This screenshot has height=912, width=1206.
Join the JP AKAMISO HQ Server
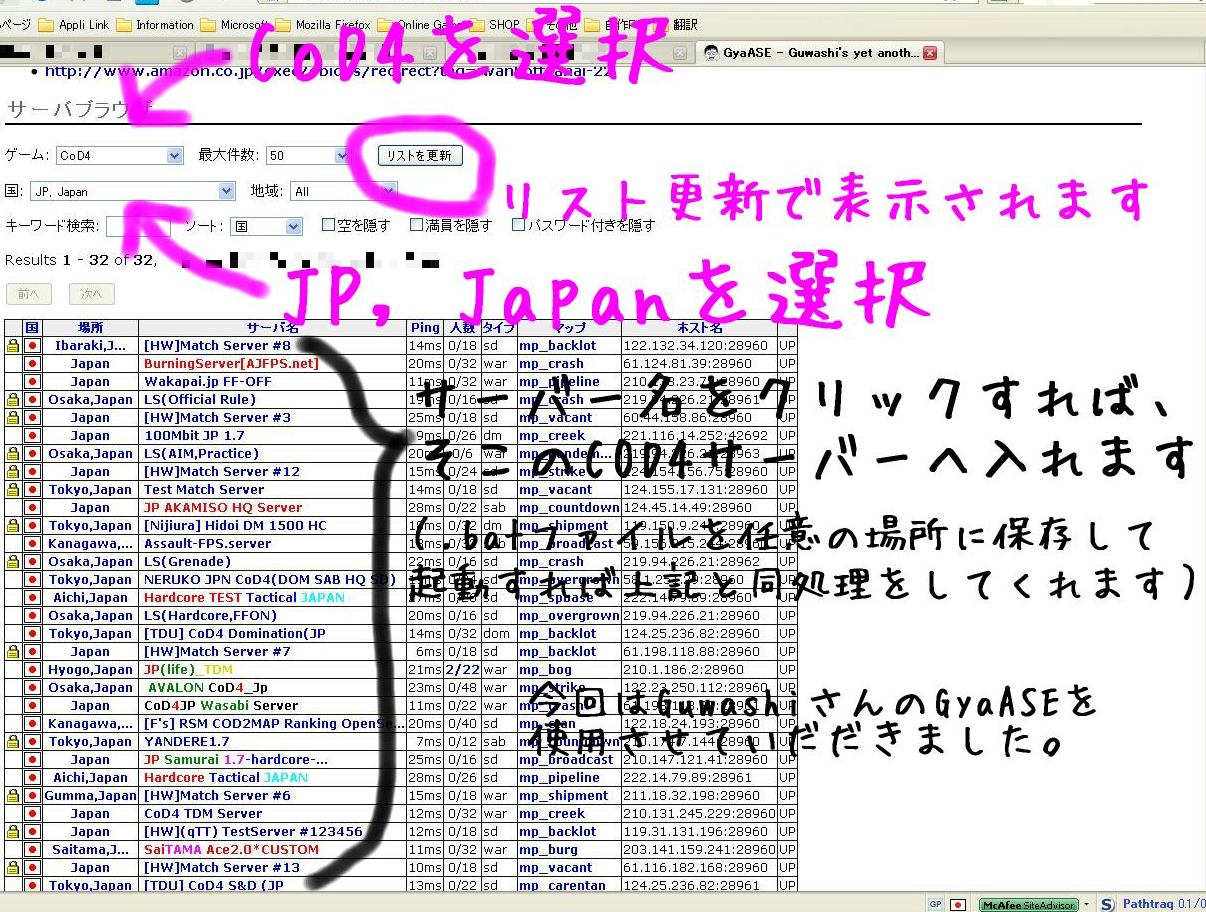[x=223, y=508]
